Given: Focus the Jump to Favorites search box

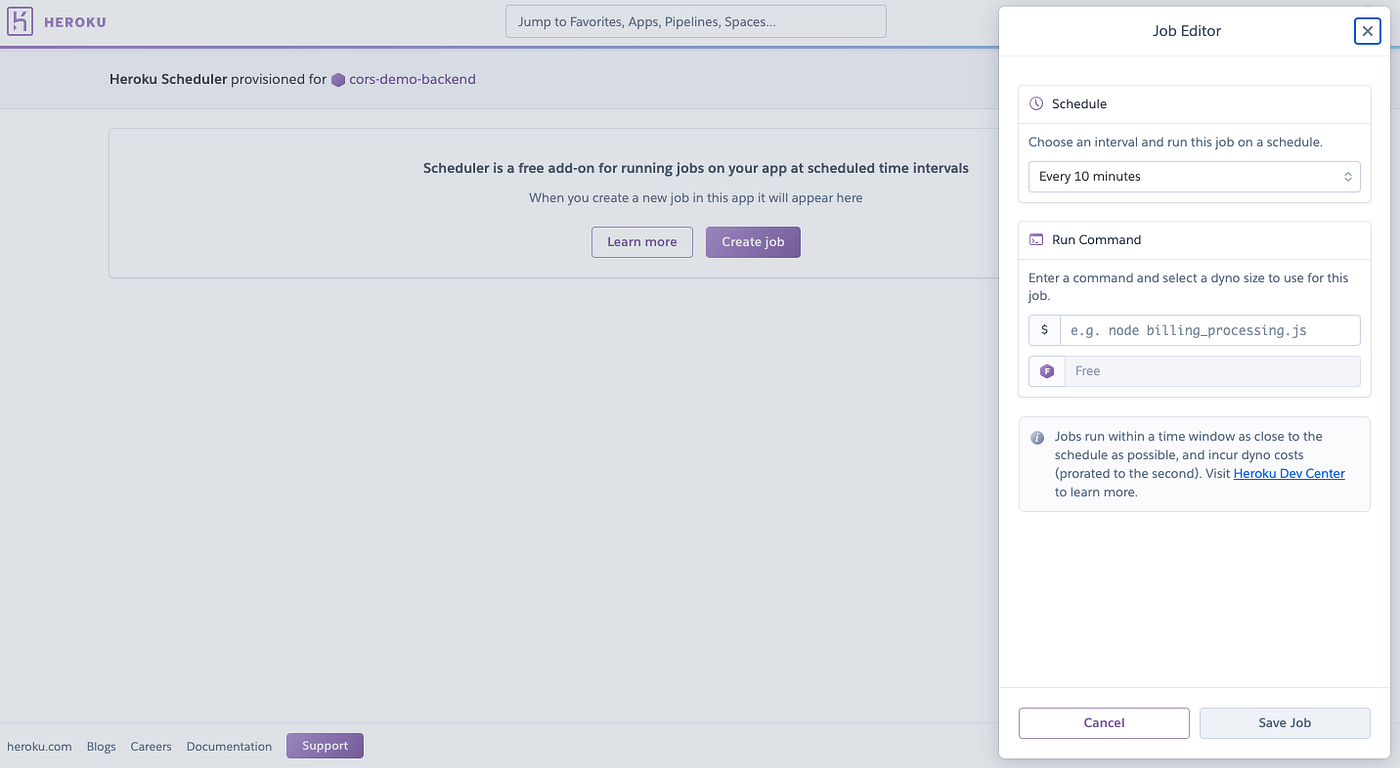Looking at the screenshot, I should pos(696,21).
